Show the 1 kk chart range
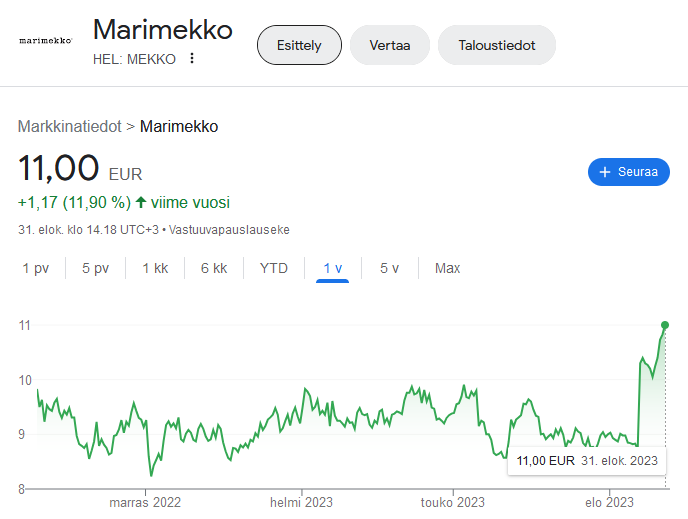Viewport: 688px width, 519px height. [x=155, y=268]
